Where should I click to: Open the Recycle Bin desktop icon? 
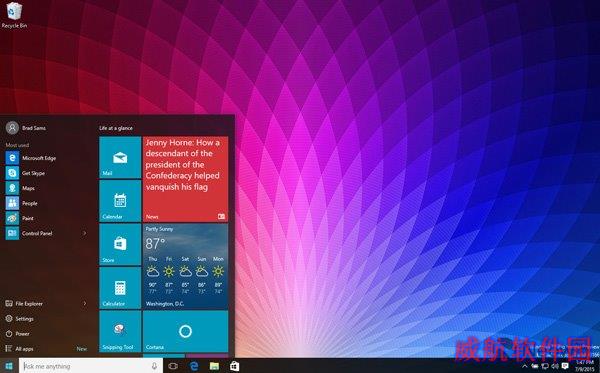pyautogui.click(x=14, y=15)
